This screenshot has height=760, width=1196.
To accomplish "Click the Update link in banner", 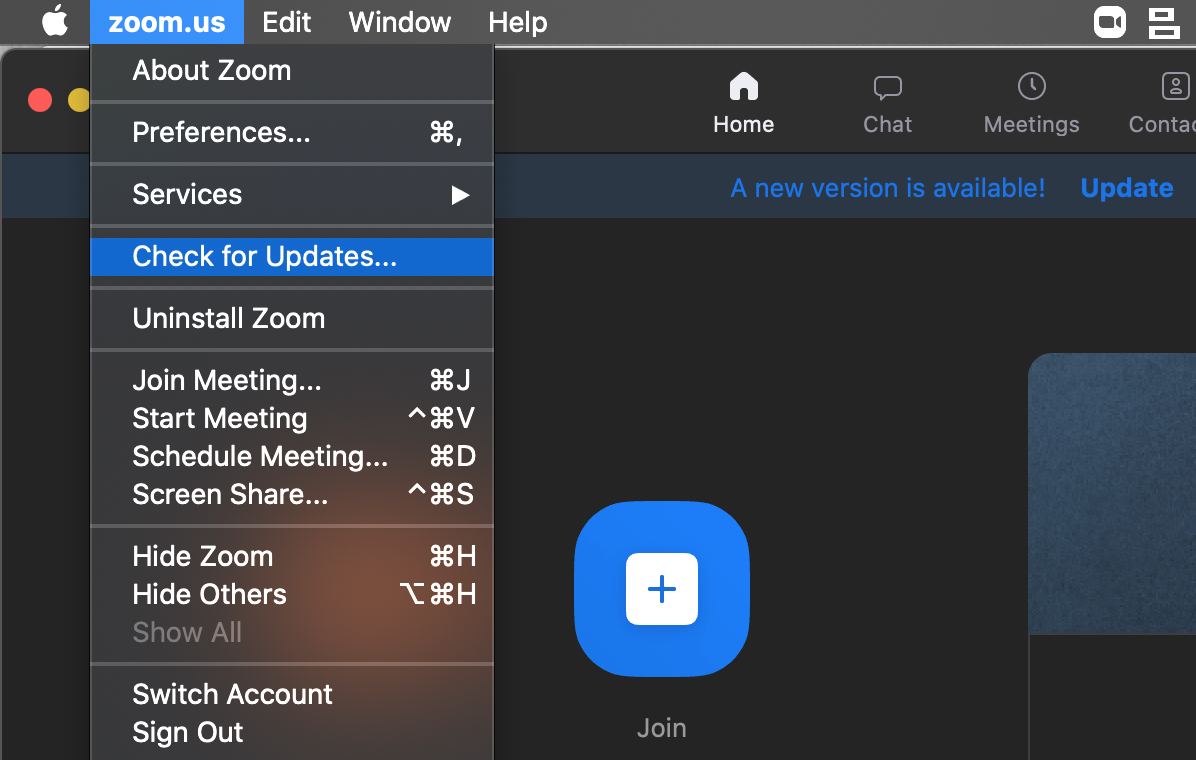I will tap(1127, 188).
